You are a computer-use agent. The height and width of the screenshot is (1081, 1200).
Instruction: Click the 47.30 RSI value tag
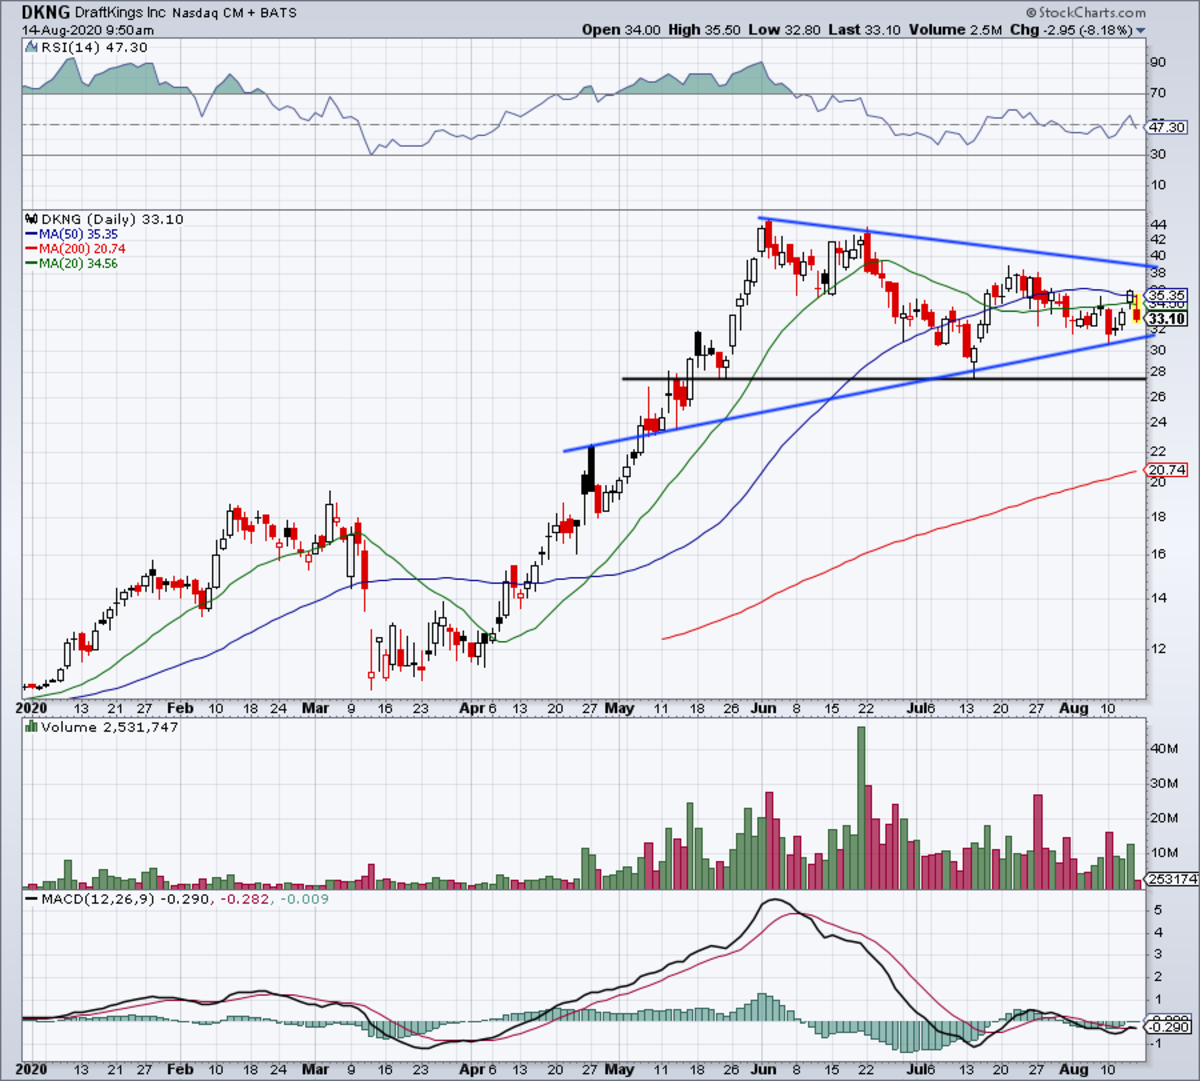[x=1166, y=127]
